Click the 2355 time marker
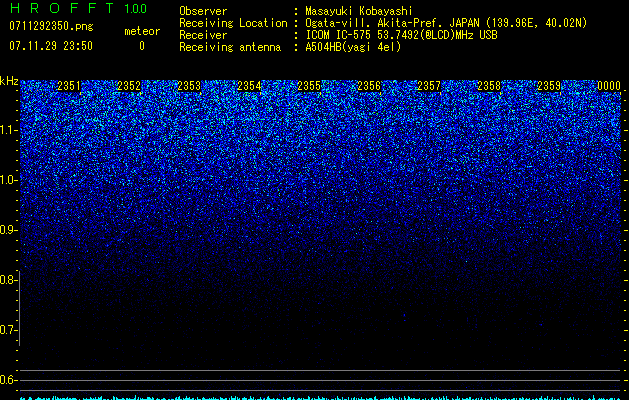The image size is (629, 400). pos(309,86)
